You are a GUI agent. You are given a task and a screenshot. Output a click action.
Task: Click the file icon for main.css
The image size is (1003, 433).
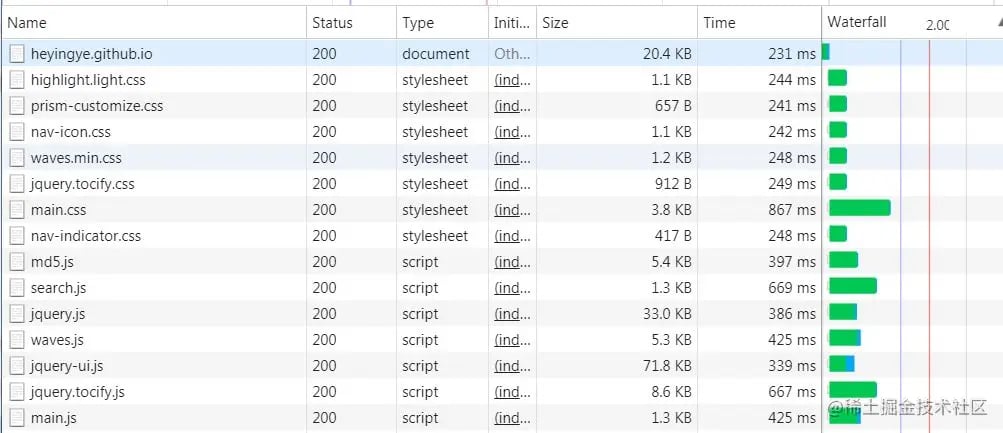[x=17, y=210]
